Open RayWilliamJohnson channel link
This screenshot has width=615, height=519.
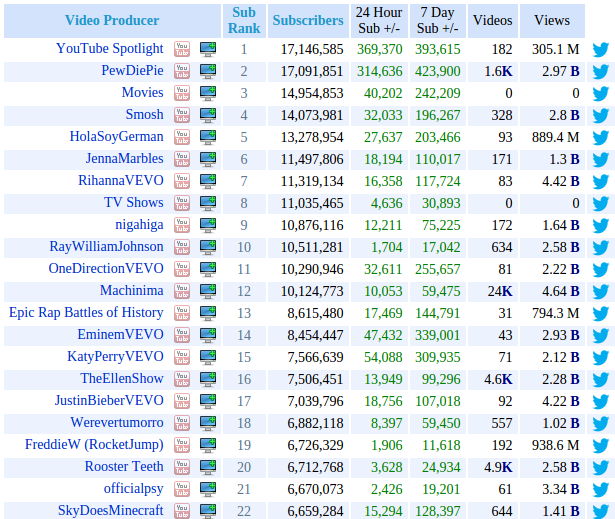[106, 247]
